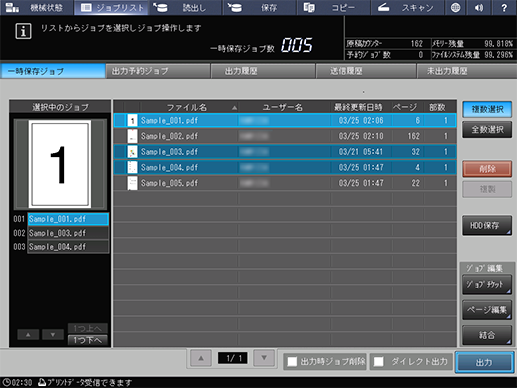Move selected job up with 1つ上へ
Image resolution: width=517 pixels, height=388 pixels.
pyautogui.click(x=88, y=328)
